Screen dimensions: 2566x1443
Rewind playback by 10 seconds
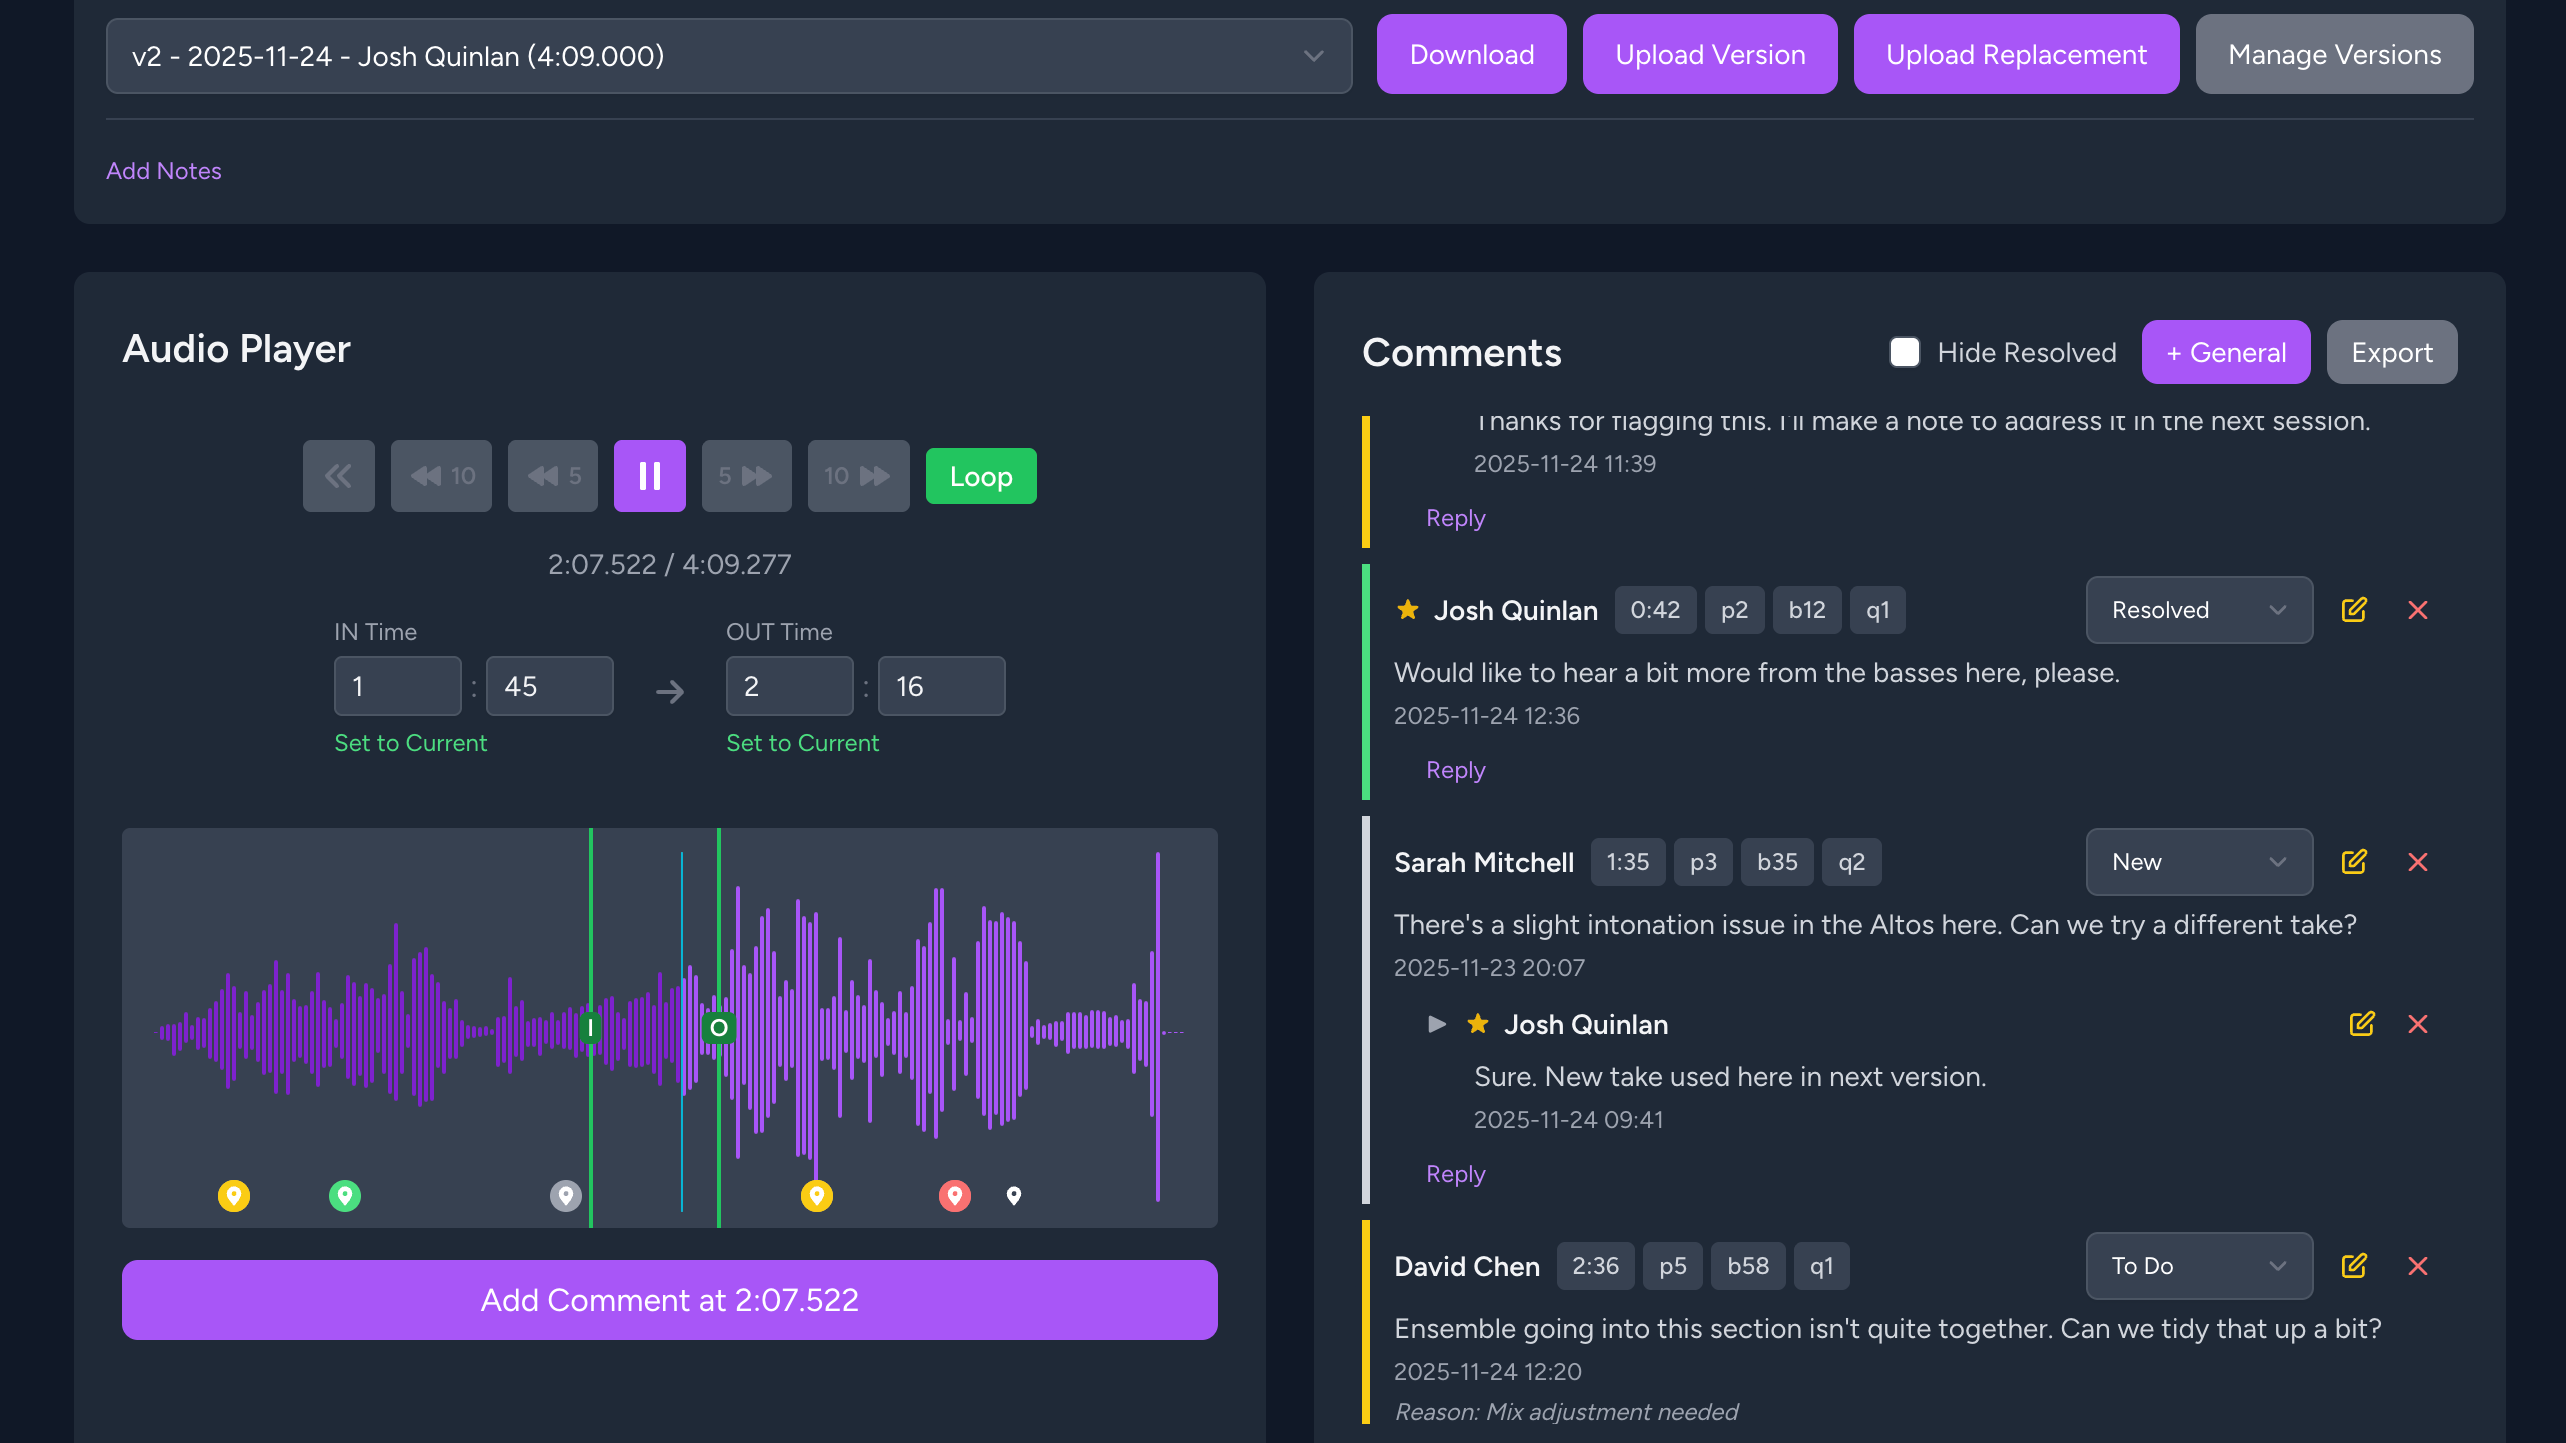(x=441, y=476)
